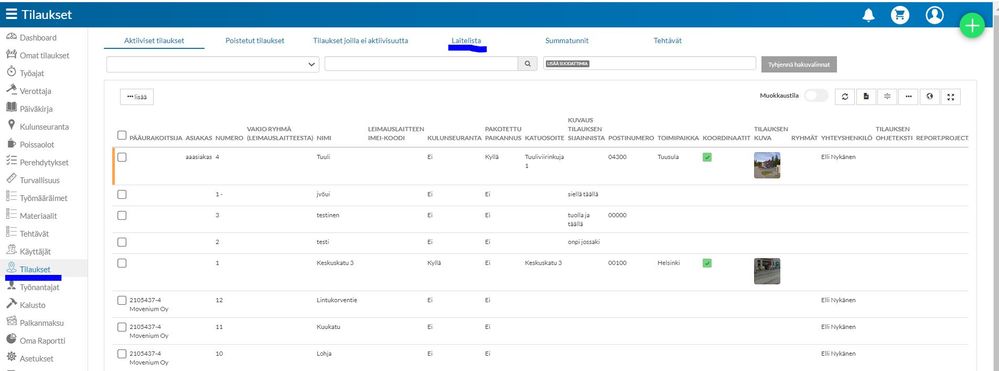The height and width of the screenshot is (371, 999).
Task: Toggle the Muokkaustila switch
Action: (x=816, y=96)
